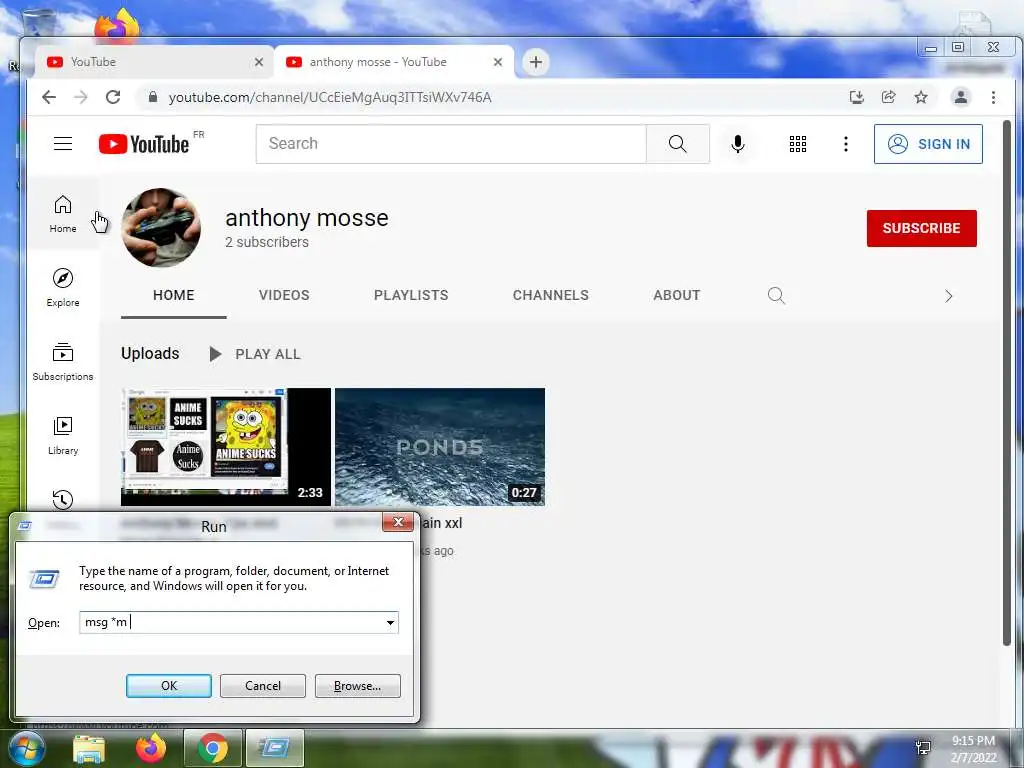Open YouTube settings three-dot icon

click(846, 144)
